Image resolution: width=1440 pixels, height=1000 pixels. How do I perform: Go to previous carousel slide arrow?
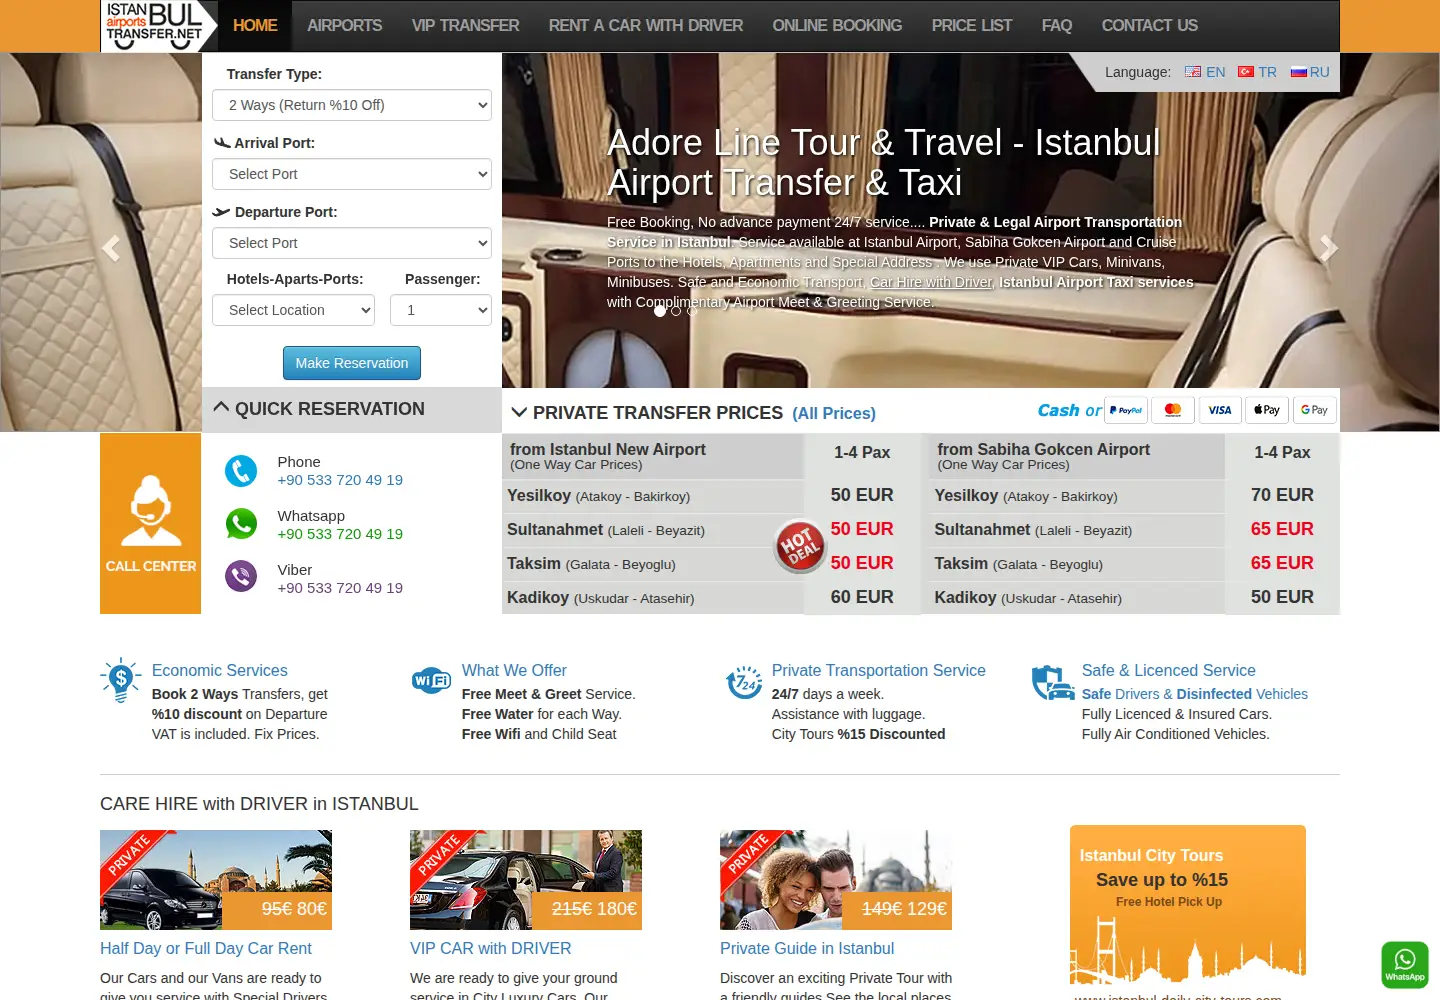point(111,247)
